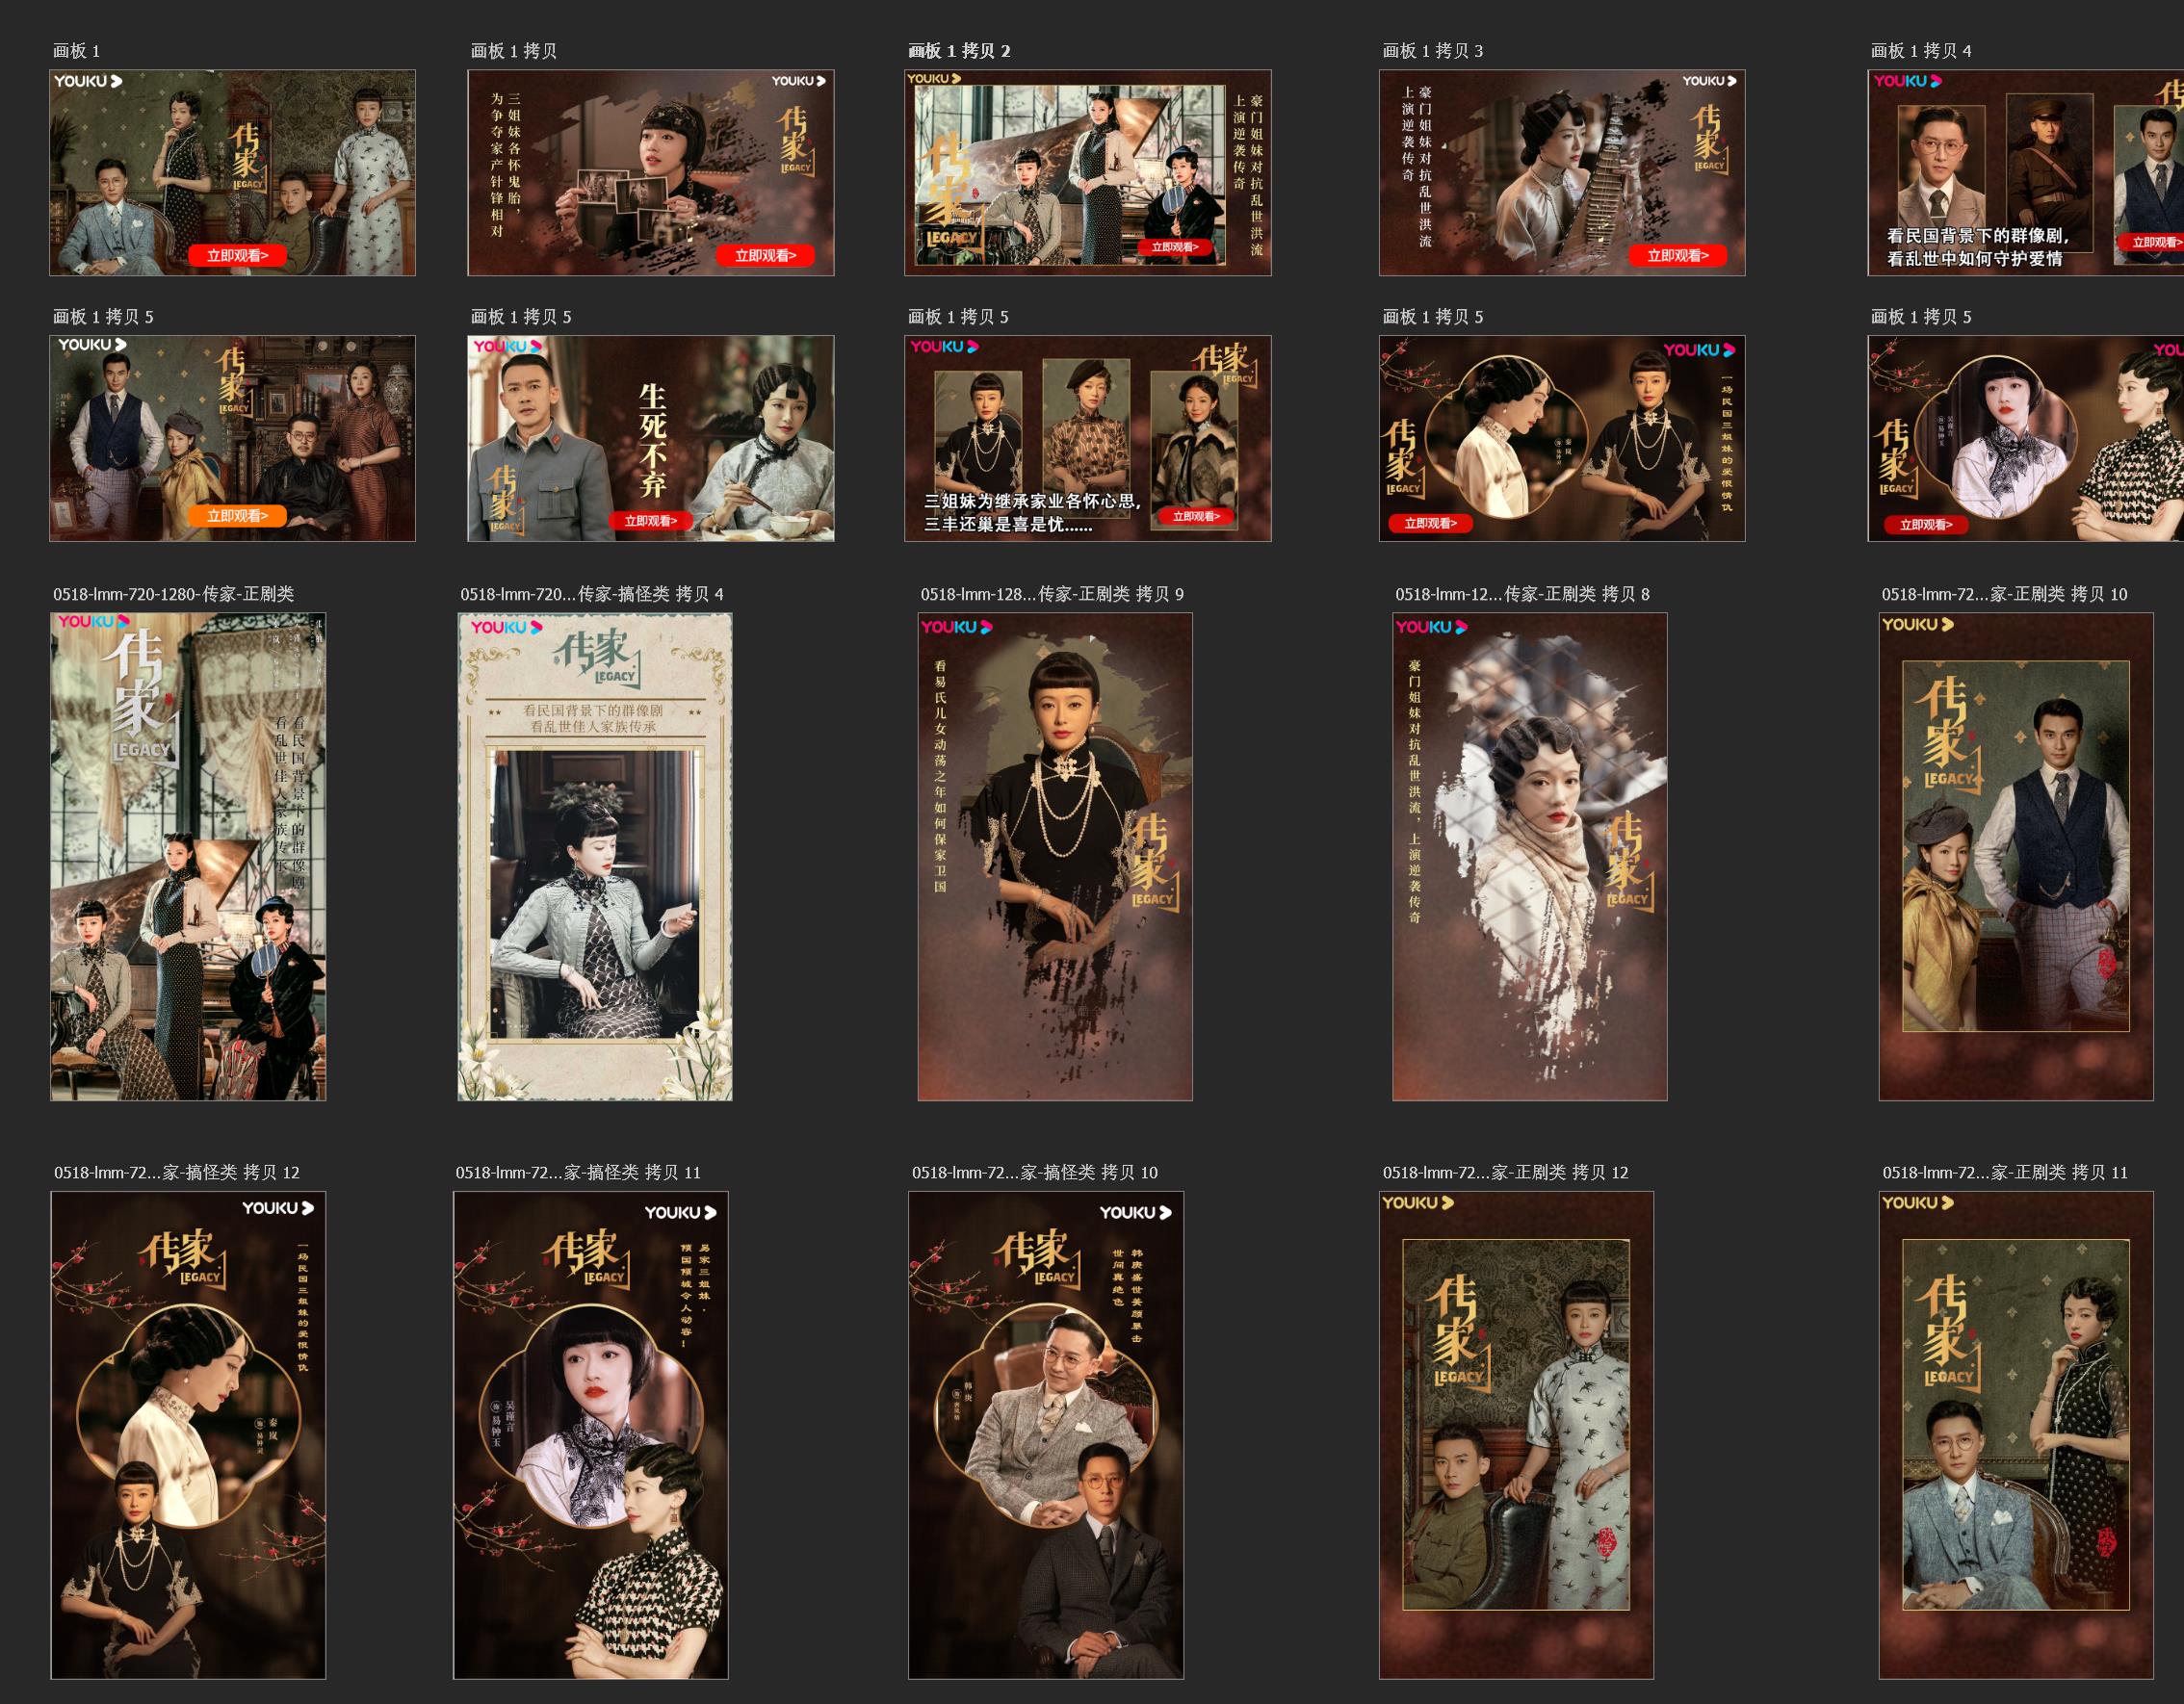Click the title ending "搞怪类 拷贝 12"

tap(177, 1172)
